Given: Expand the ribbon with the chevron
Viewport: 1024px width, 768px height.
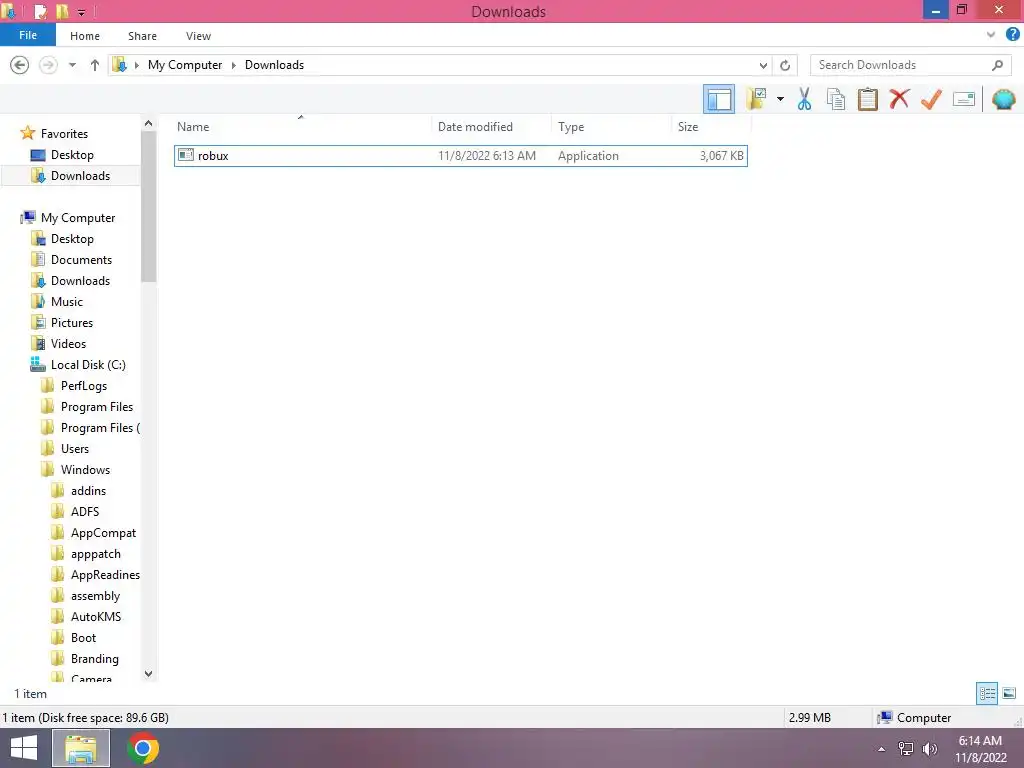Looking at the screenshot, I should coord(991,35).
